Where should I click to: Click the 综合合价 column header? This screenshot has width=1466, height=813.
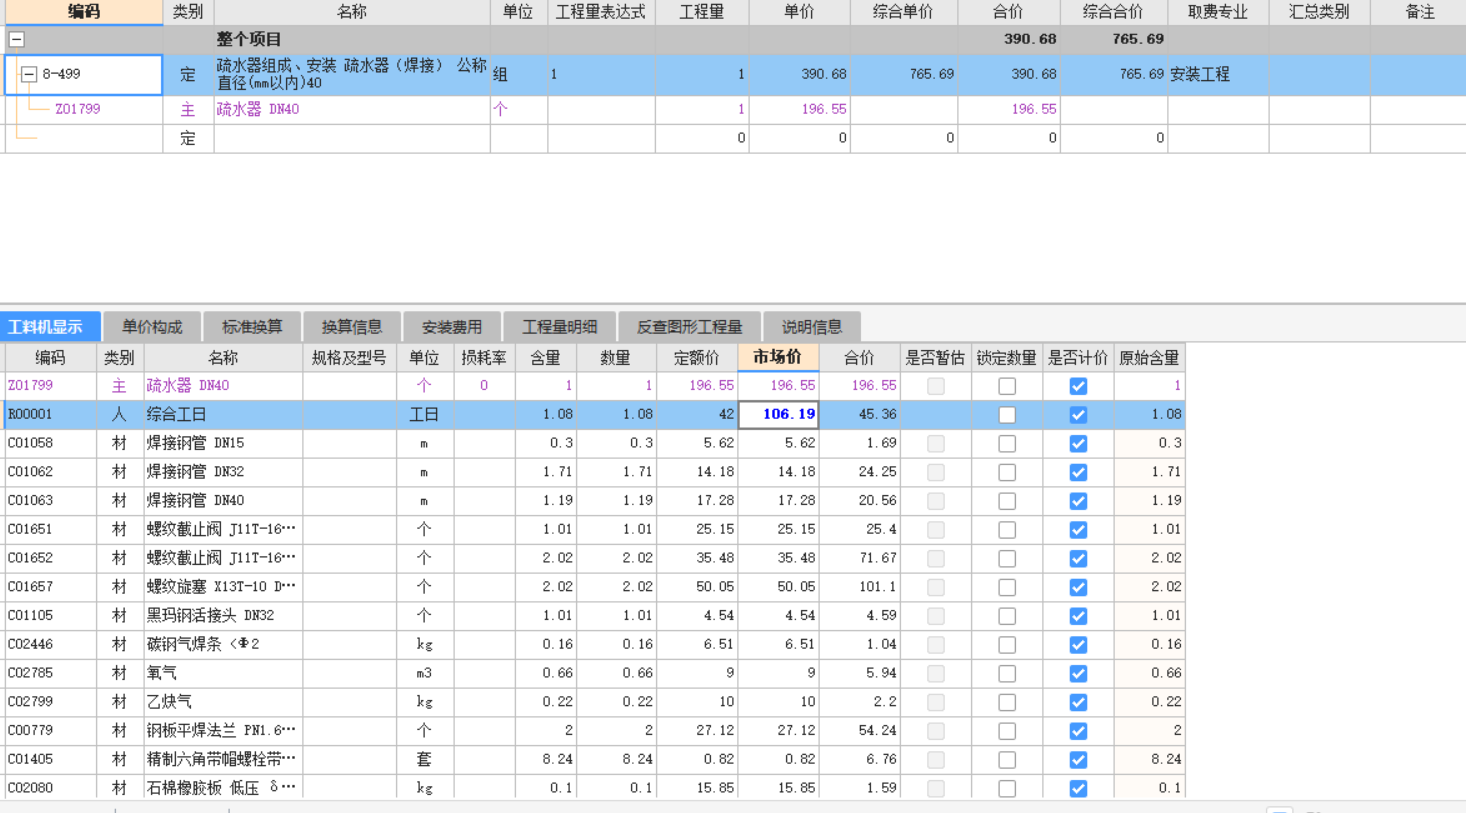[1113, 12]
